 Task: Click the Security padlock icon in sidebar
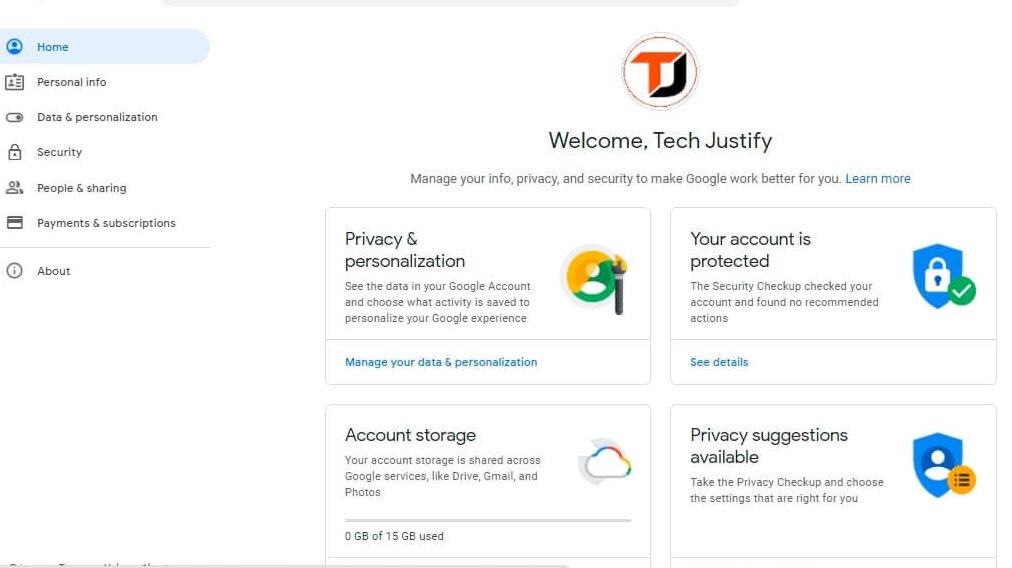pyautogui.click(x=14, y=152)
